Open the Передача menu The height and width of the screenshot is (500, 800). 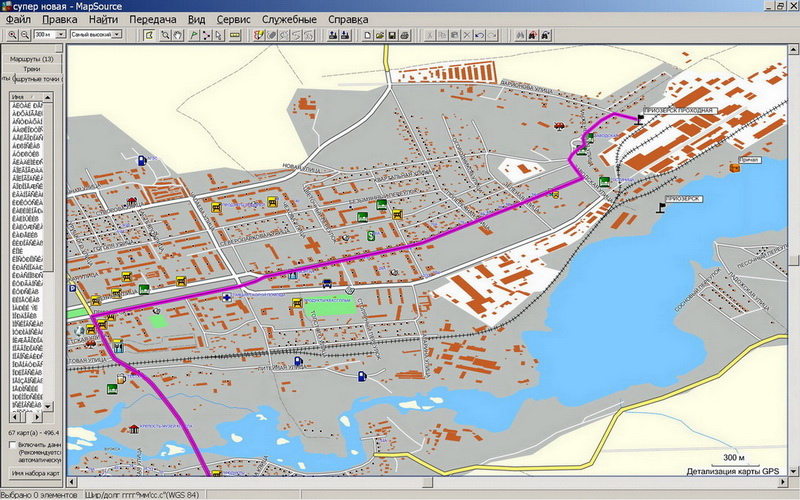[x=153, y=19]
